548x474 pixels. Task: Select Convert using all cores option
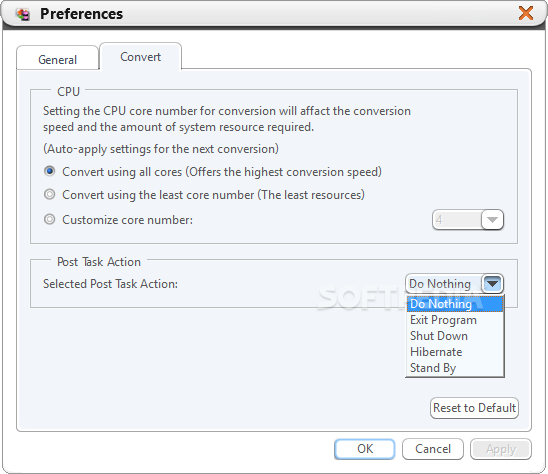coord(50,171)
